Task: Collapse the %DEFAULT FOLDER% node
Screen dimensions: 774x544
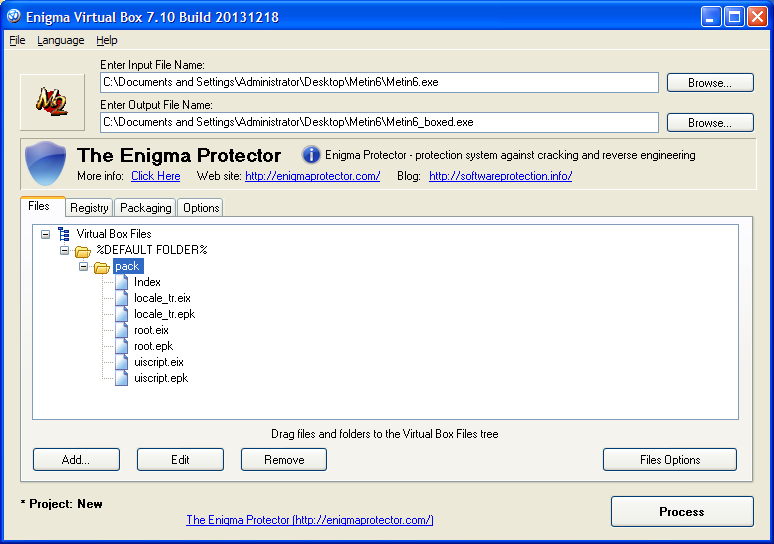Action: (x=64, y=250)
